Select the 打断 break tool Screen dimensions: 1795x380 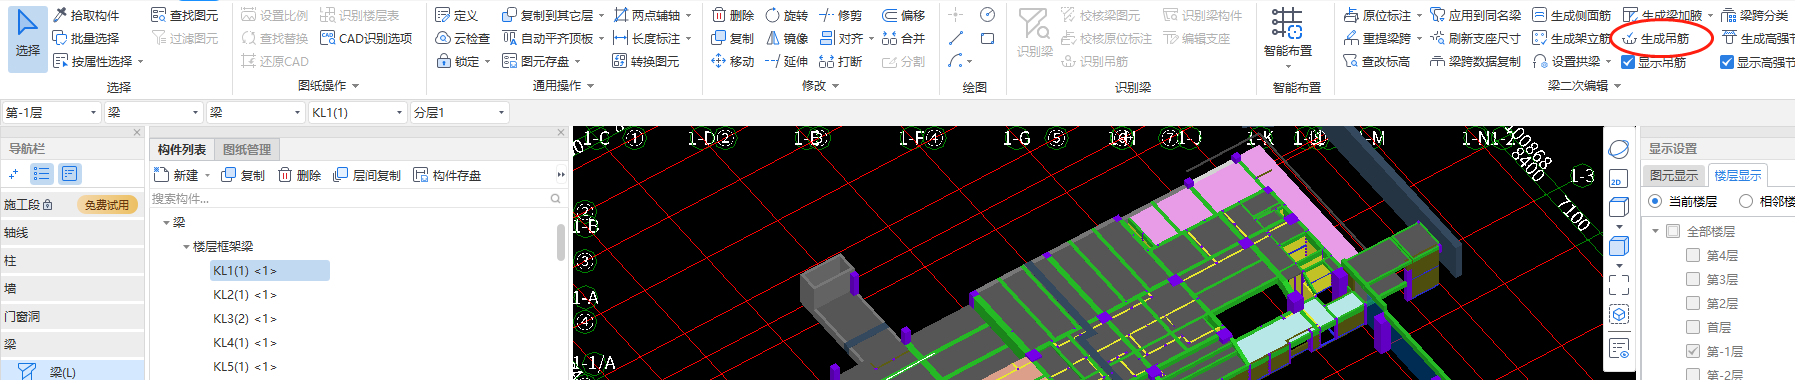tap(840, 61)
